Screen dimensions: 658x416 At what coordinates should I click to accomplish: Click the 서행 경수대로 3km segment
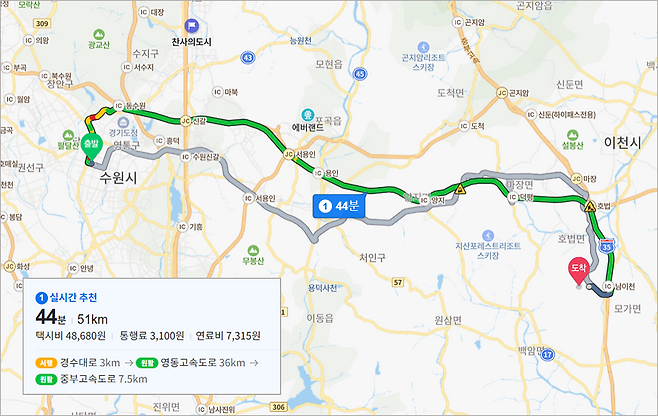click(x=78, y=363)
